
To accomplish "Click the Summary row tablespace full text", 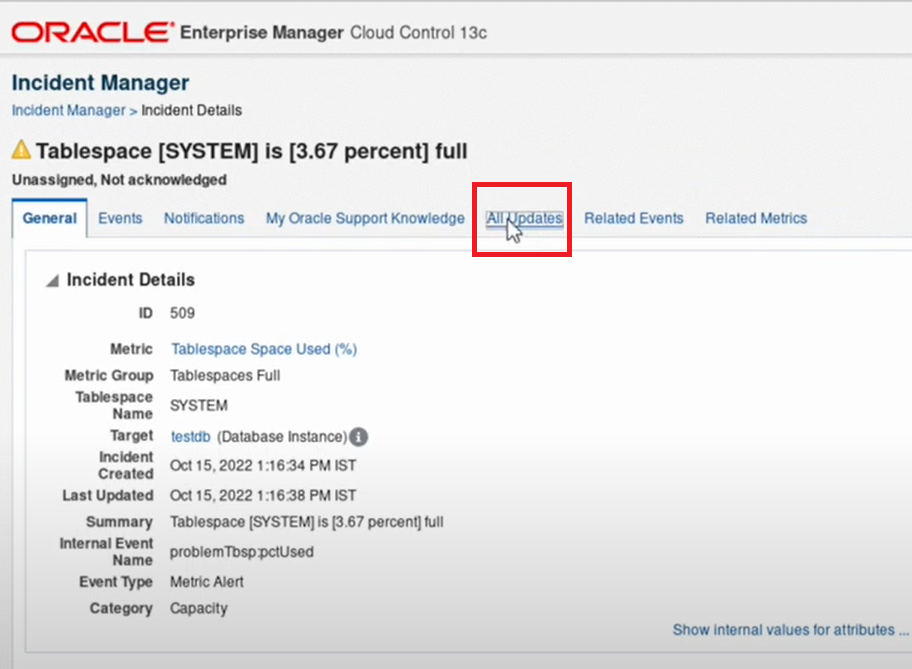I will [x=307, y=522].
